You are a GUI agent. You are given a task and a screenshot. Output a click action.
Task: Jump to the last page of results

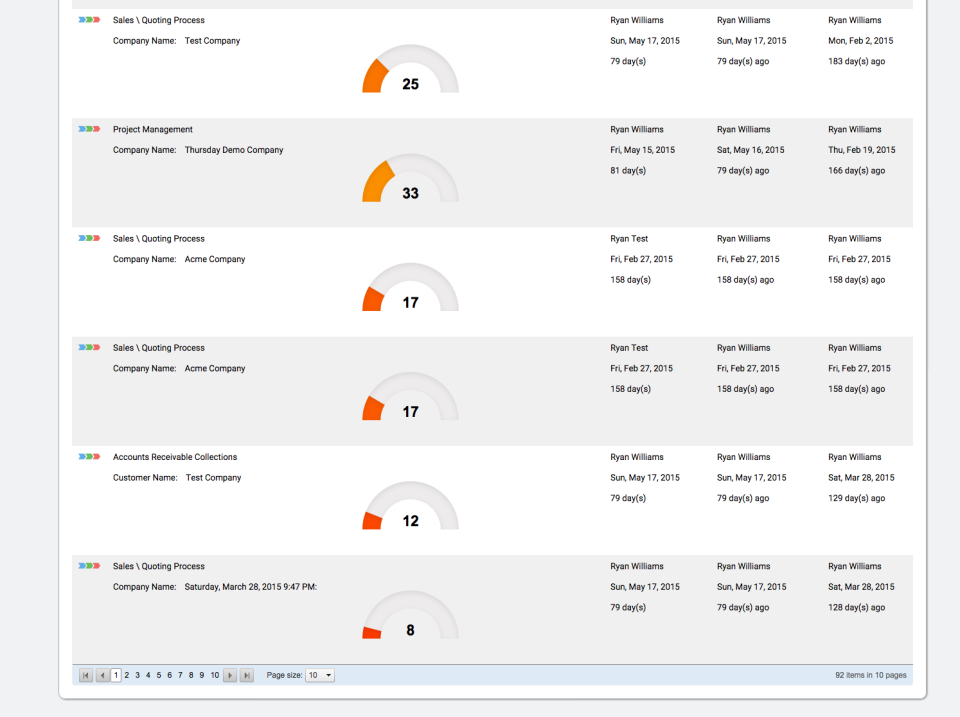point(246,675)
